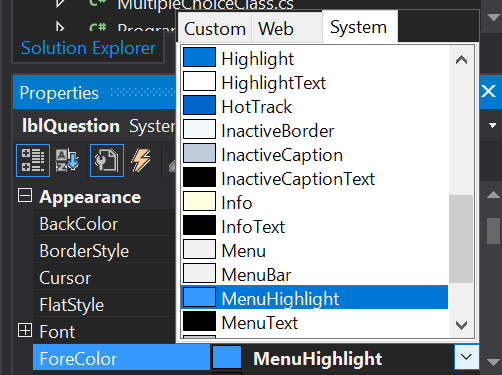Close the Properties panel
The image size is (502, 375).
click(489, 91)
